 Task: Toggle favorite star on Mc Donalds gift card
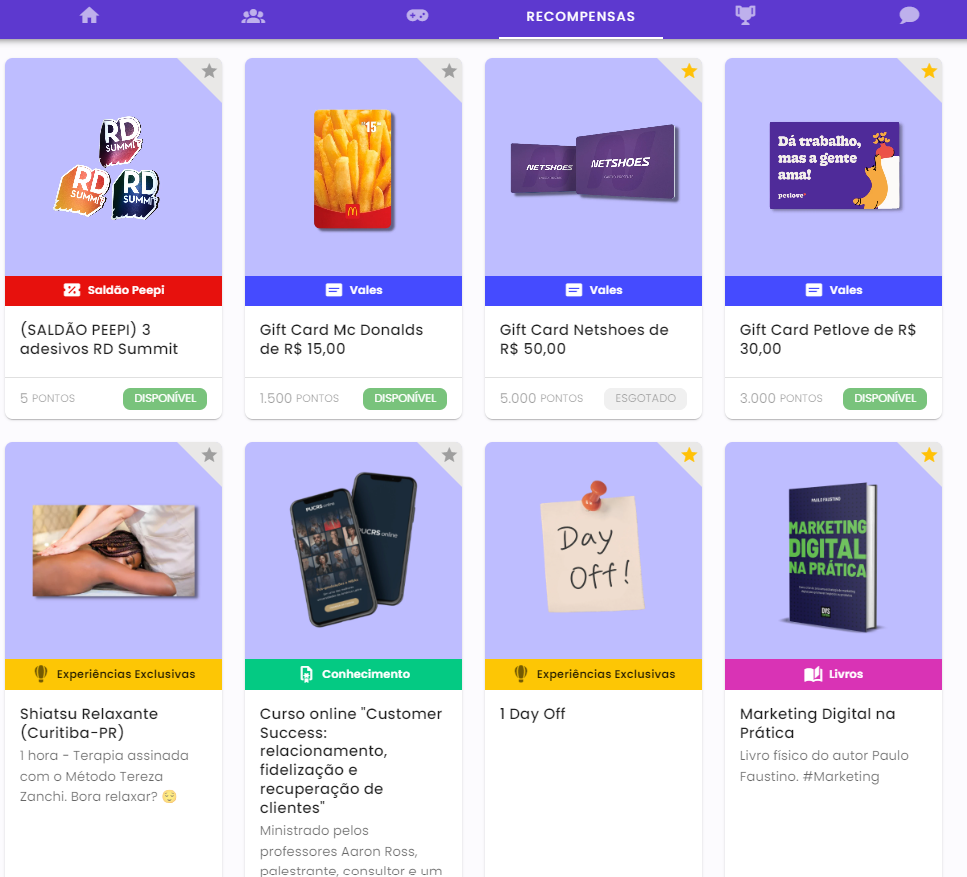[449, 71]
